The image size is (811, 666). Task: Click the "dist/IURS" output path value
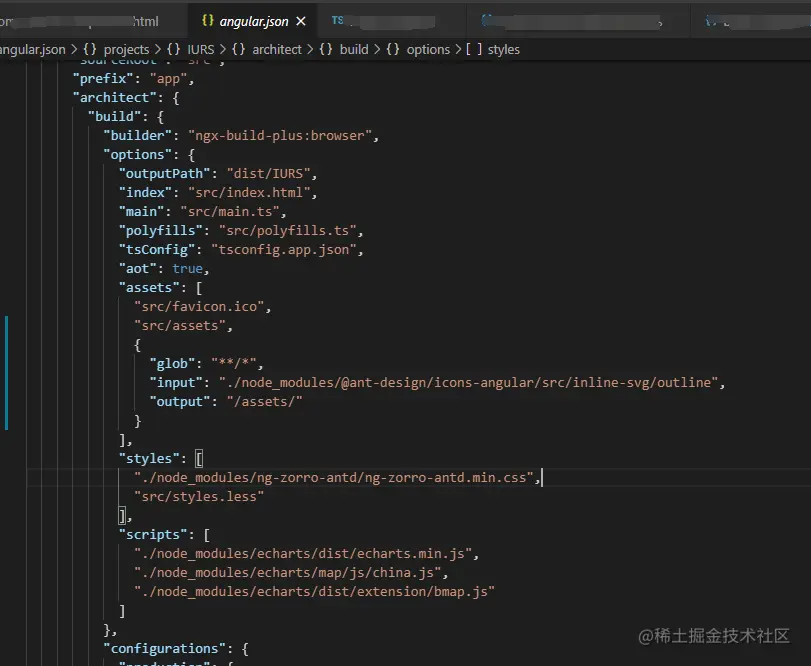click(x=268, y=174)
